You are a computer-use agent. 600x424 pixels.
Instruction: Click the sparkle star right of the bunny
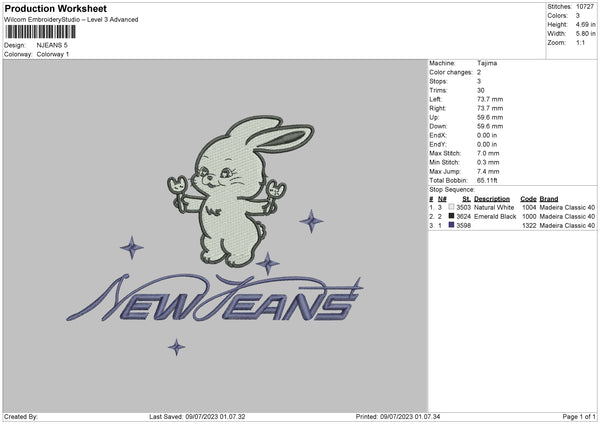click(312, 221)
